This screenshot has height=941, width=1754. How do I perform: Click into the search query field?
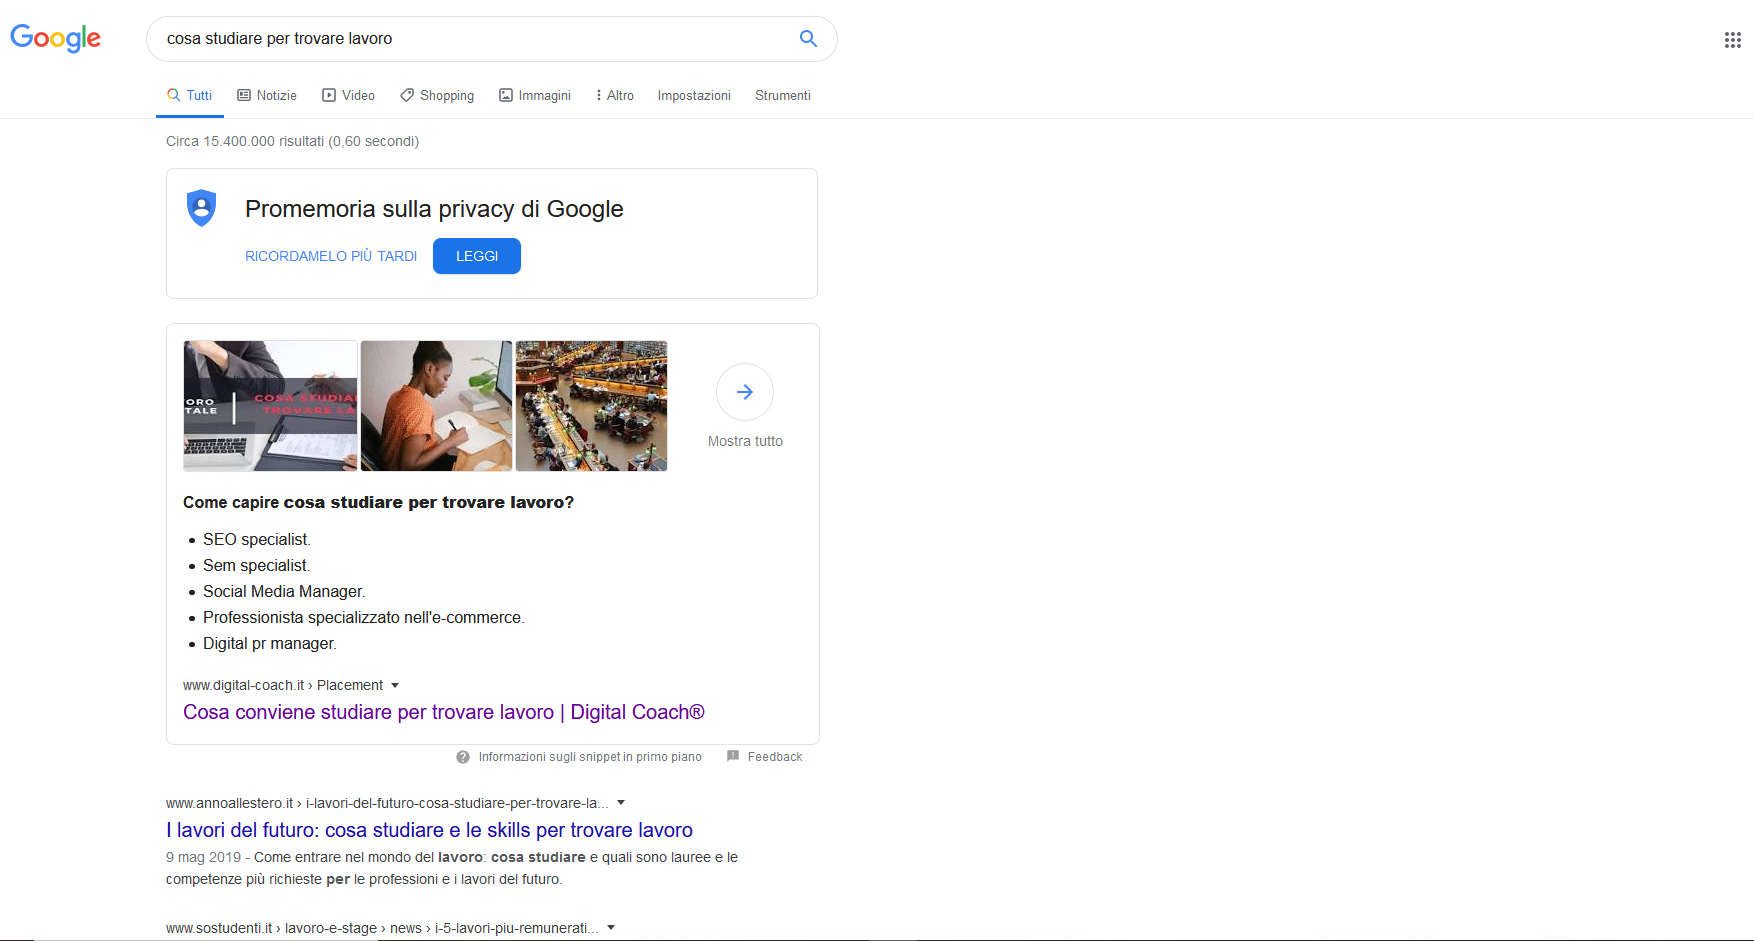pos(470,39)
